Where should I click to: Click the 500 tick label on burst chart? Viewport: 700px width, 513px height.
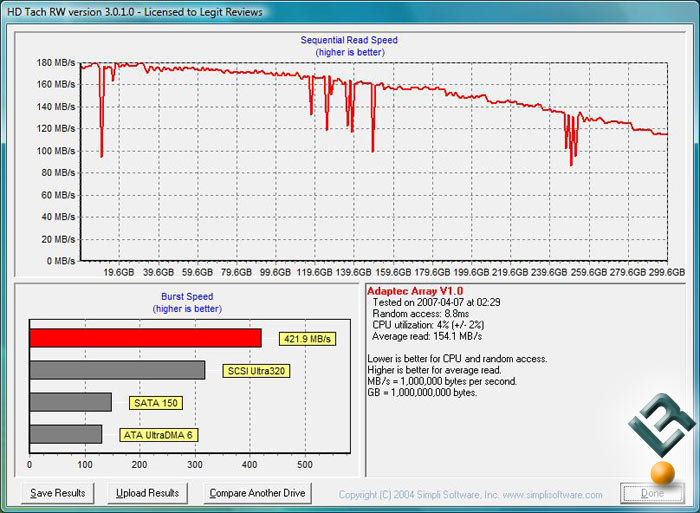click(305, 465)
